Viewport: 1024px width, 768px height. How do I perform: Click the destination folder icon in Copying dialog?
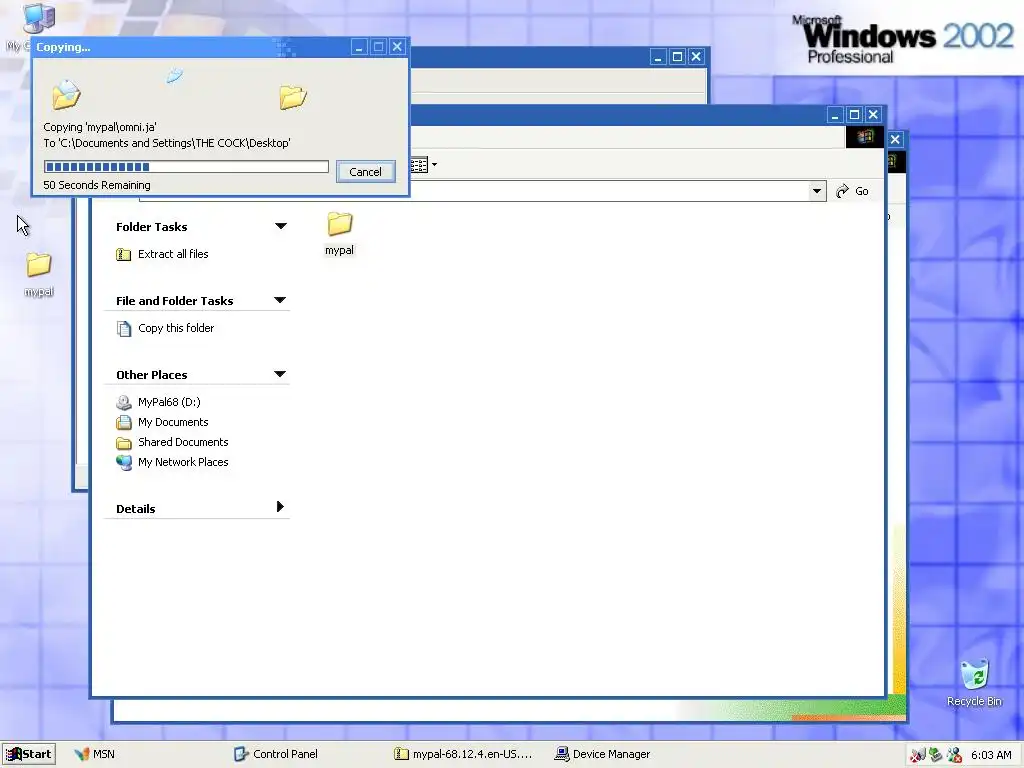tap(293, 97)
